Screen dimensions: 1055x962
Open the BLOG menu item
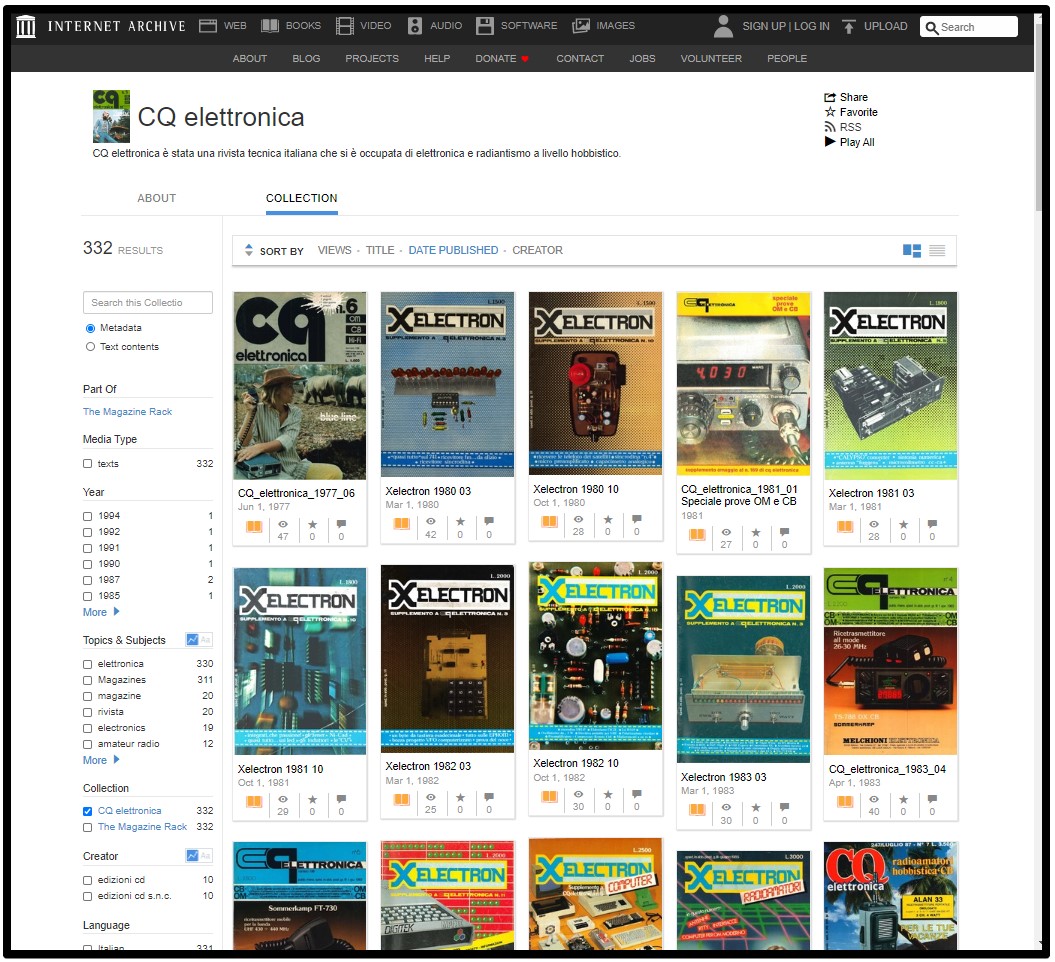click(x=306, y=59)
